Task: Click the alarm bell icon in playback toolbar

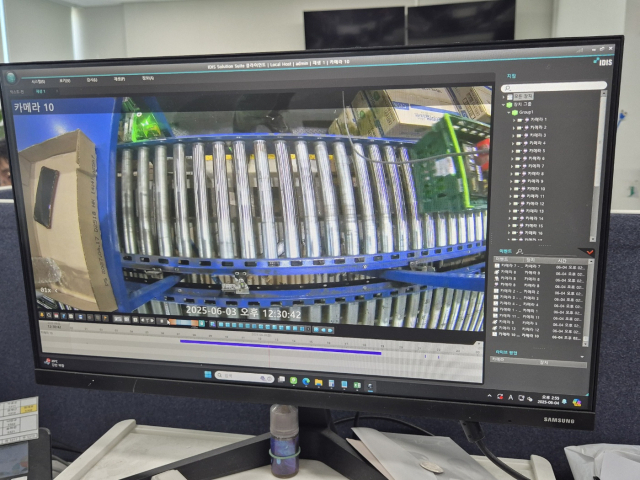Action: 42,315
